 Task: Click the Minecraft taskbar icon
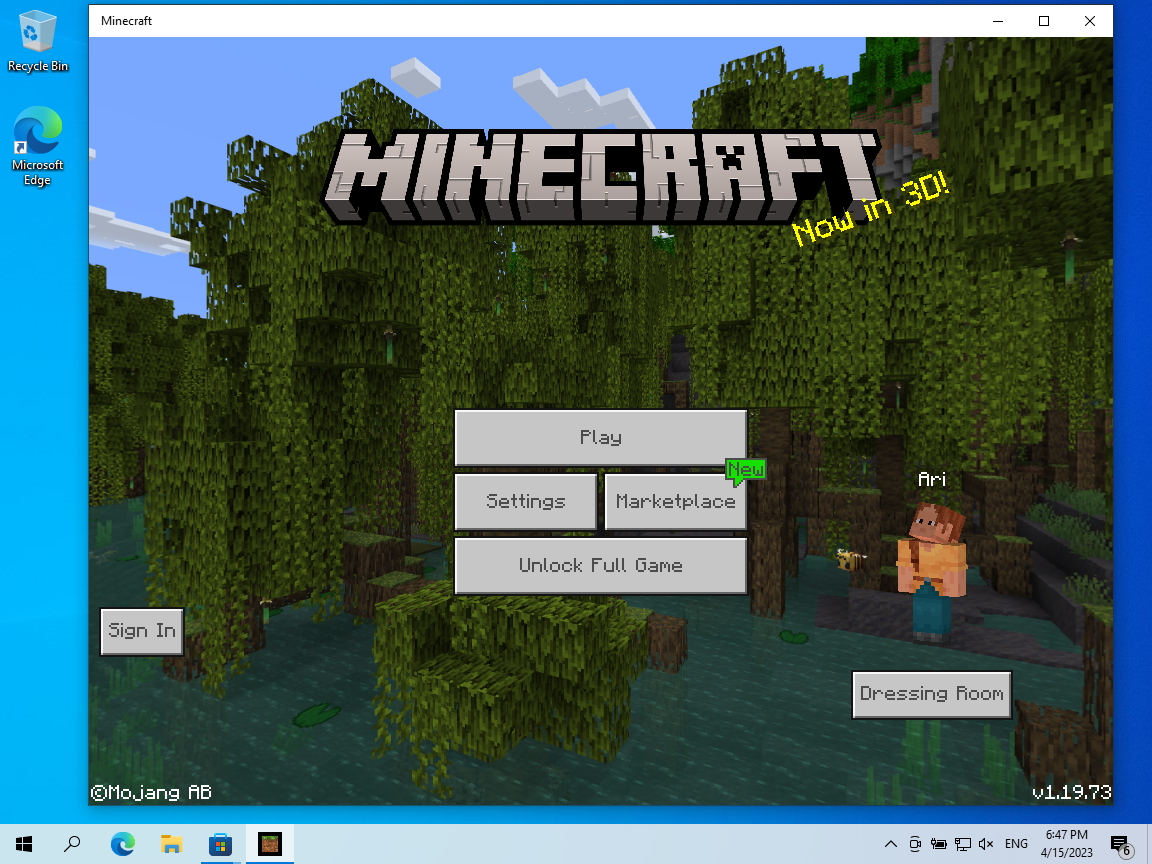coord(270,844)
